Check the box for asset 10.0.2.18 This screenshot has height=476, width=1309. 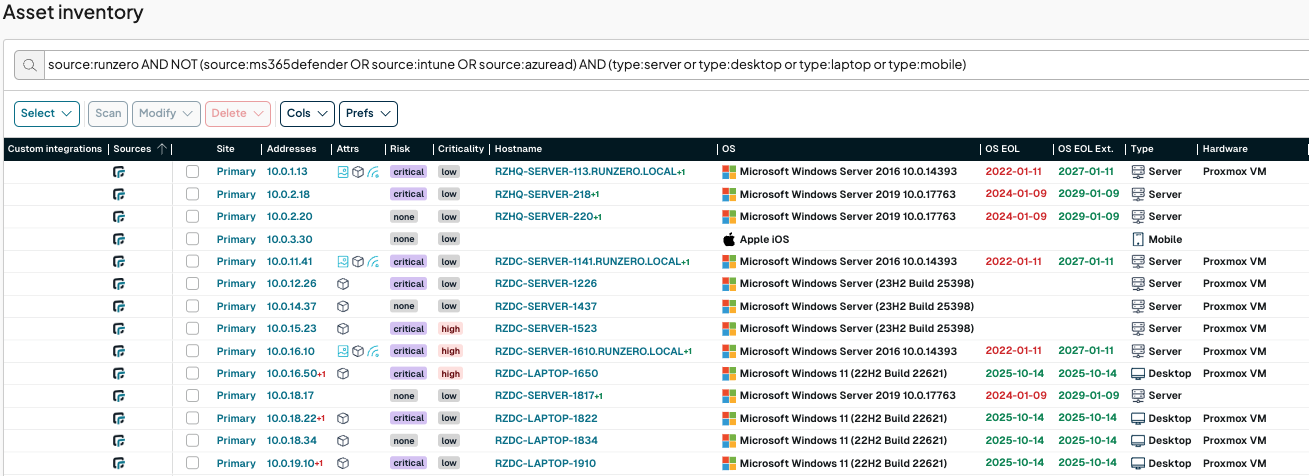193,194
